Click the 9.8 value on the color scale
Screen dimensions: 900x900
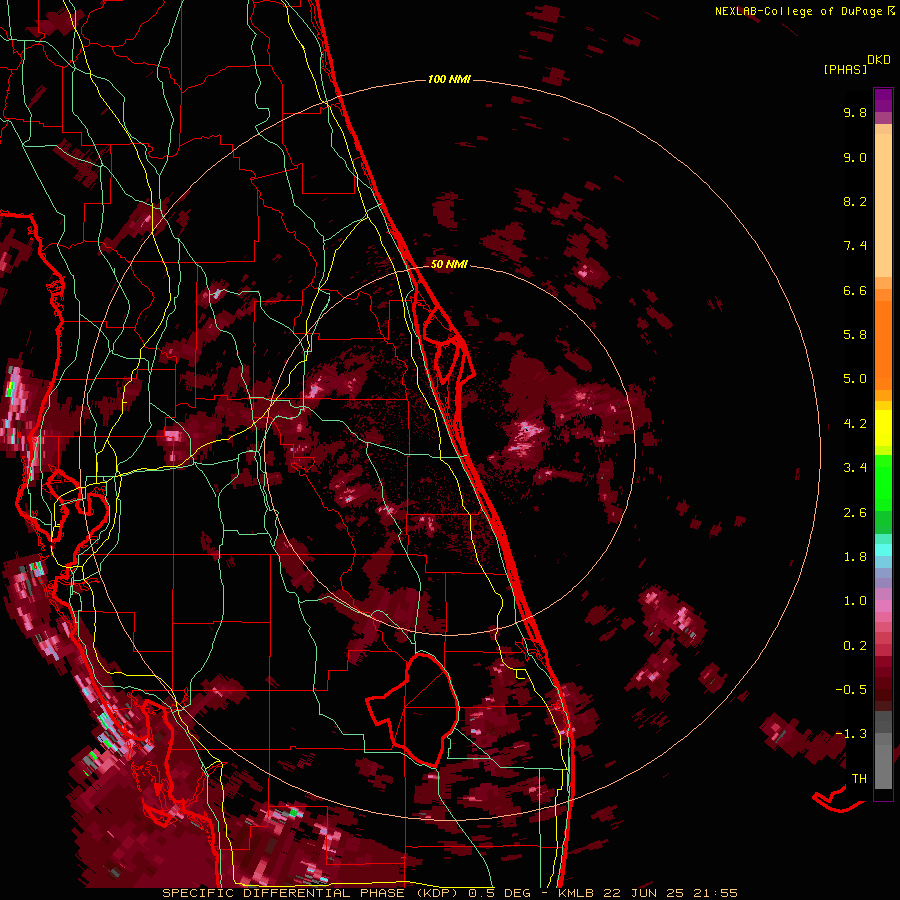[855, 112]
